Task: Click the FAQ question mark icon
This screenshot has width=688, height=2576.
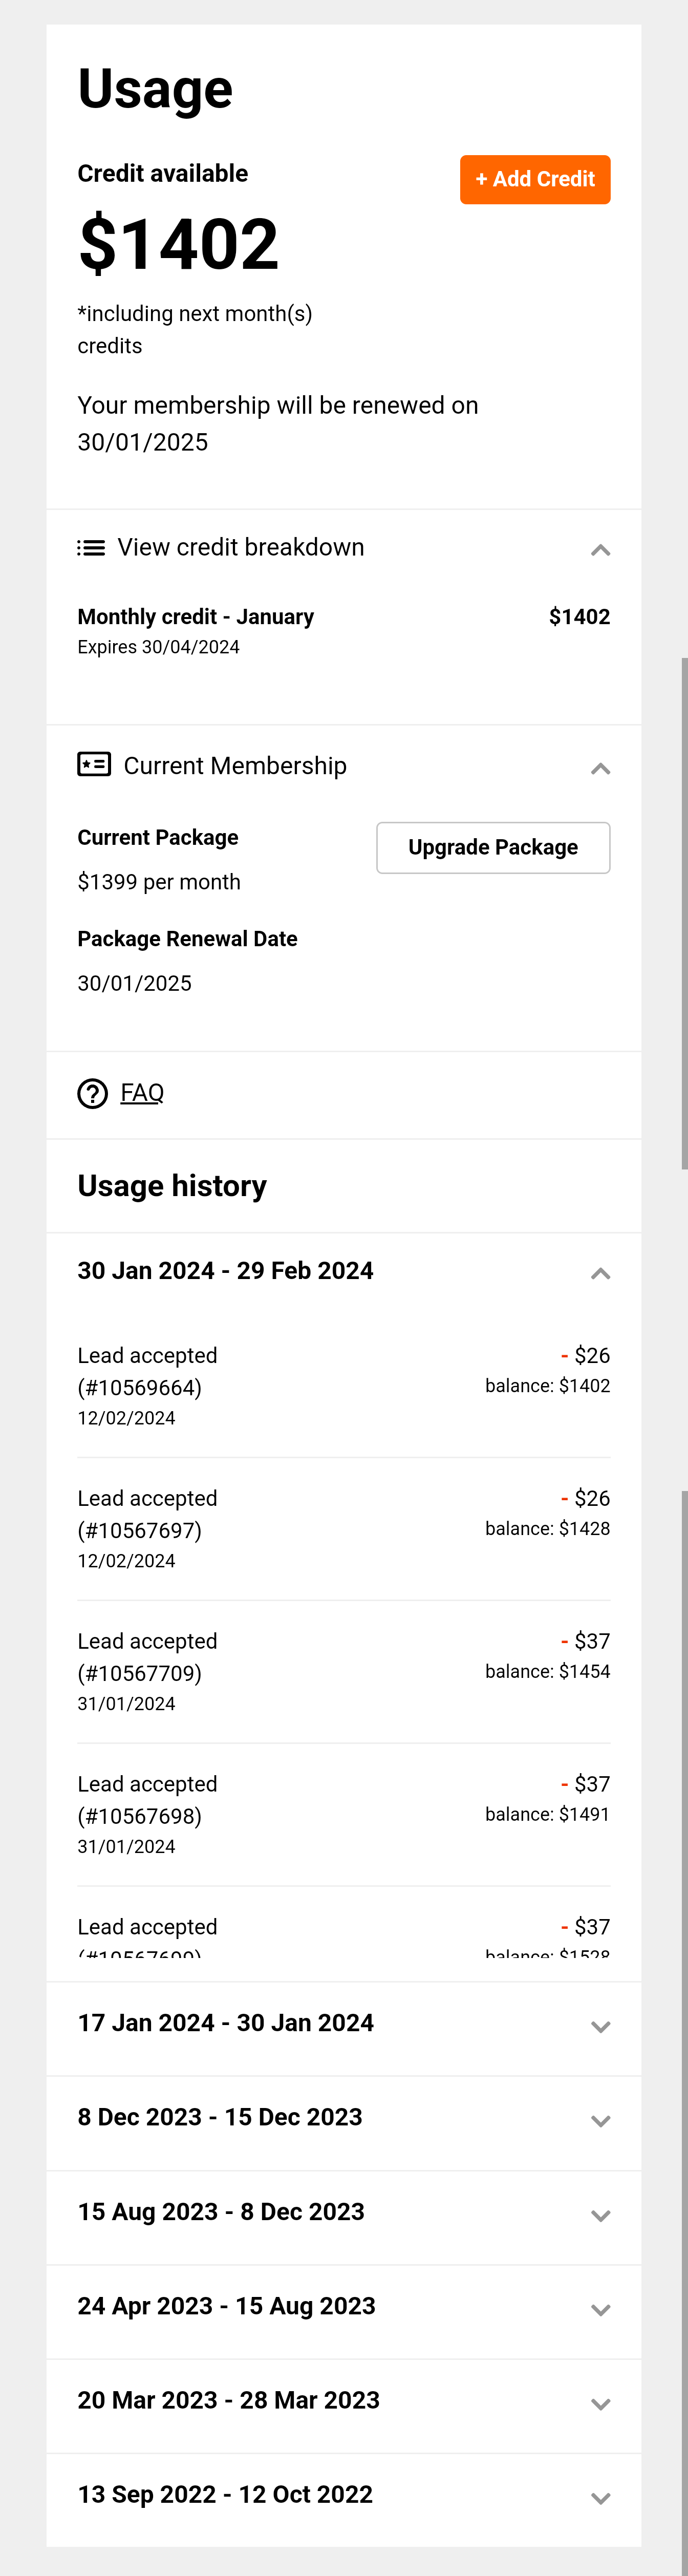Action: [x=93, y=1094]
